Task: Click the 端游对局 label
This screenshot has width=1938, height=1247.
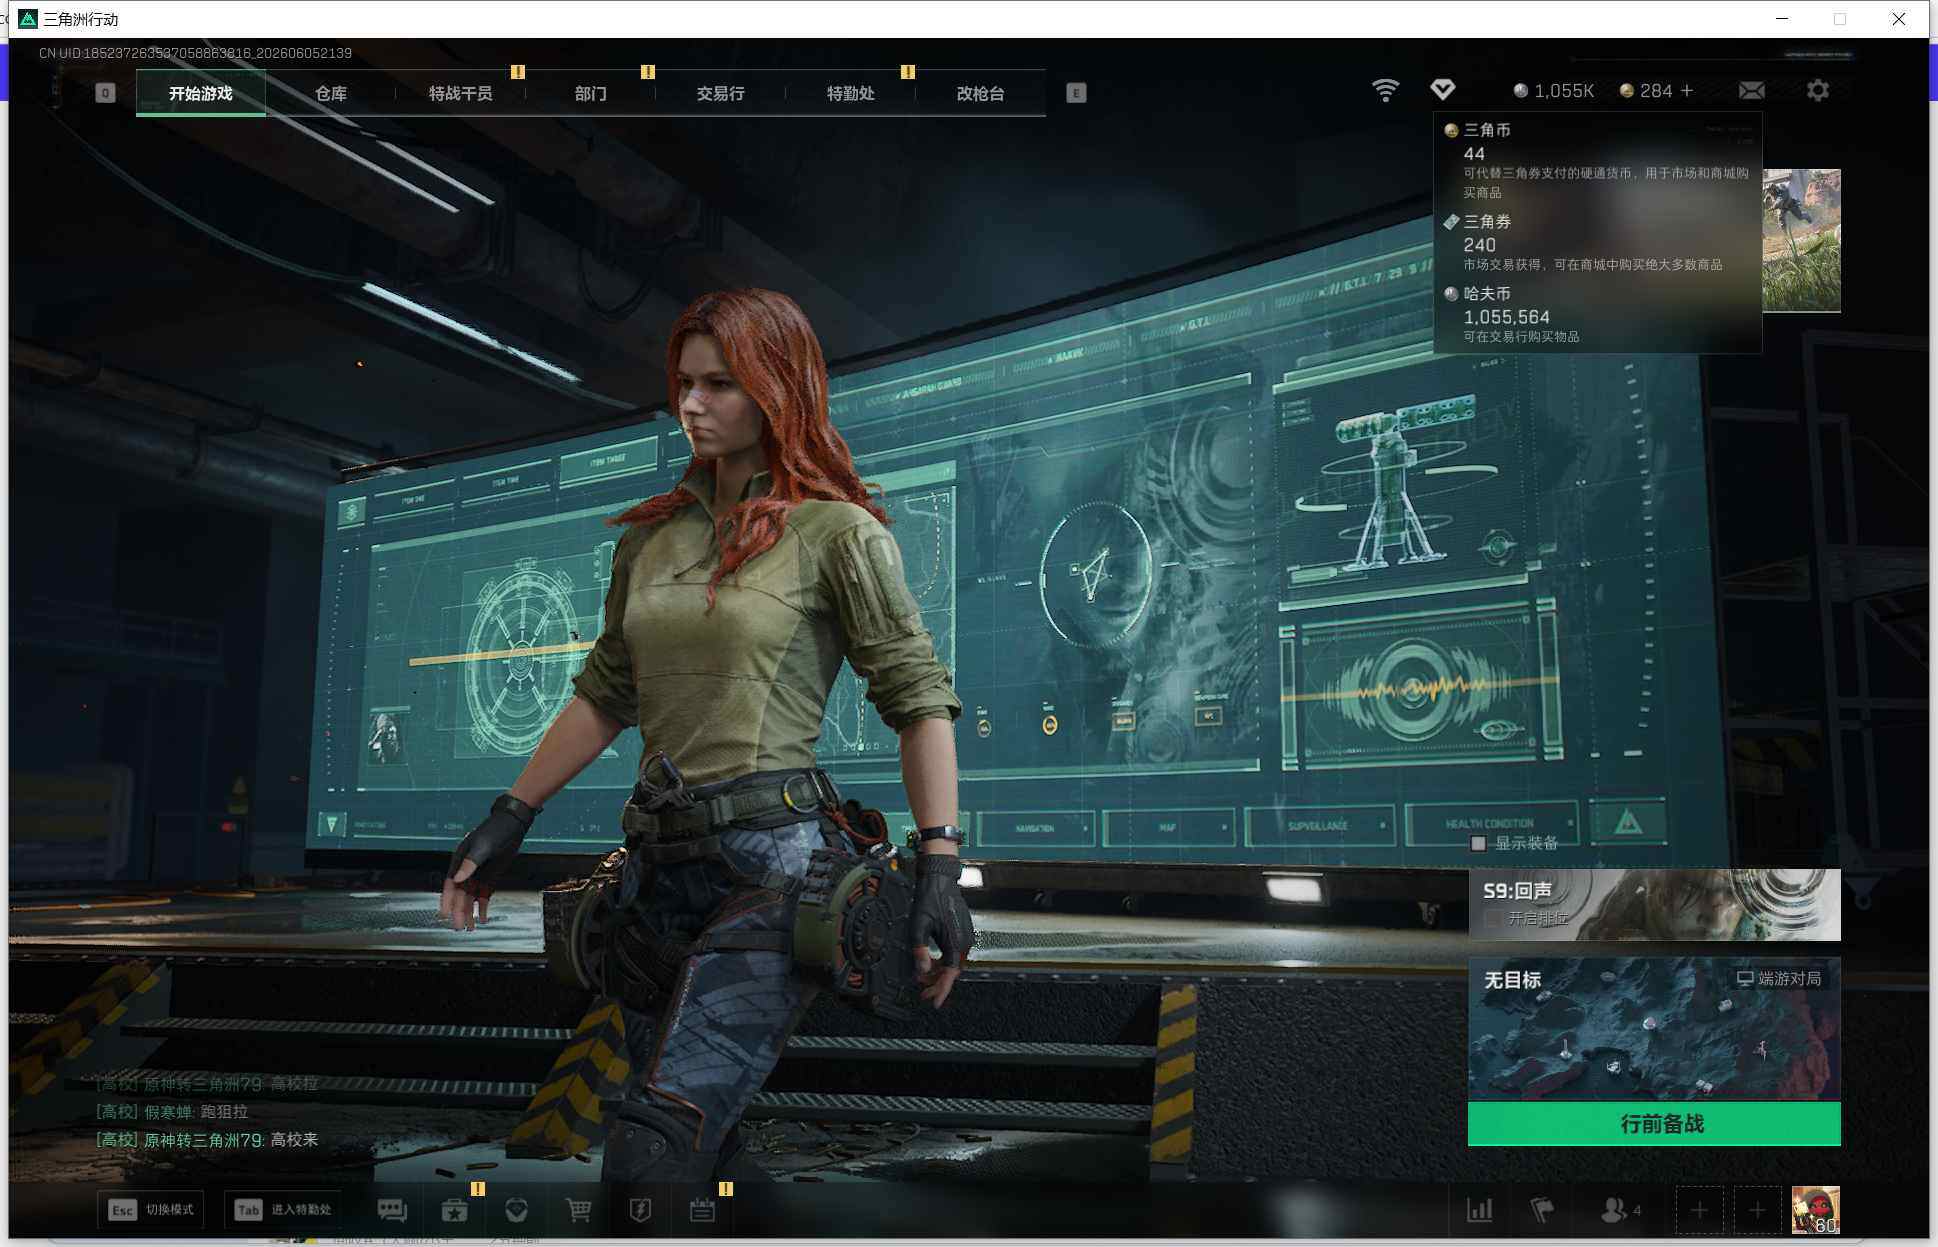Action: [1789, 978]
